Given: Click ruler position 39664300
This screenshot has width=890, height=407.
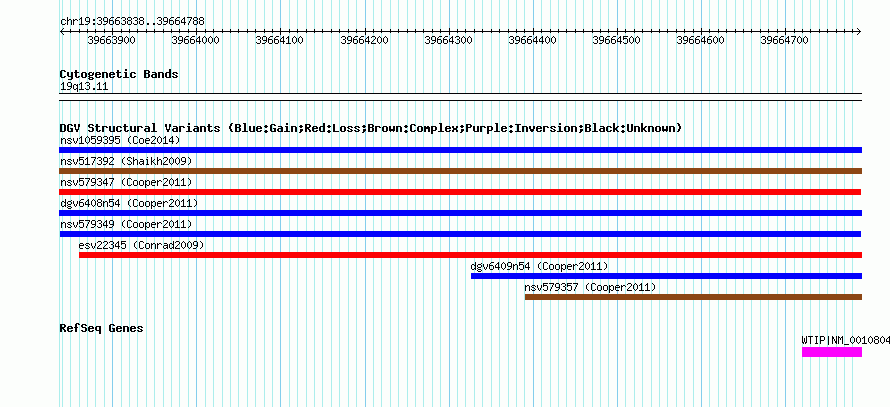Looking at the screenshot, I should pos(448,40).
